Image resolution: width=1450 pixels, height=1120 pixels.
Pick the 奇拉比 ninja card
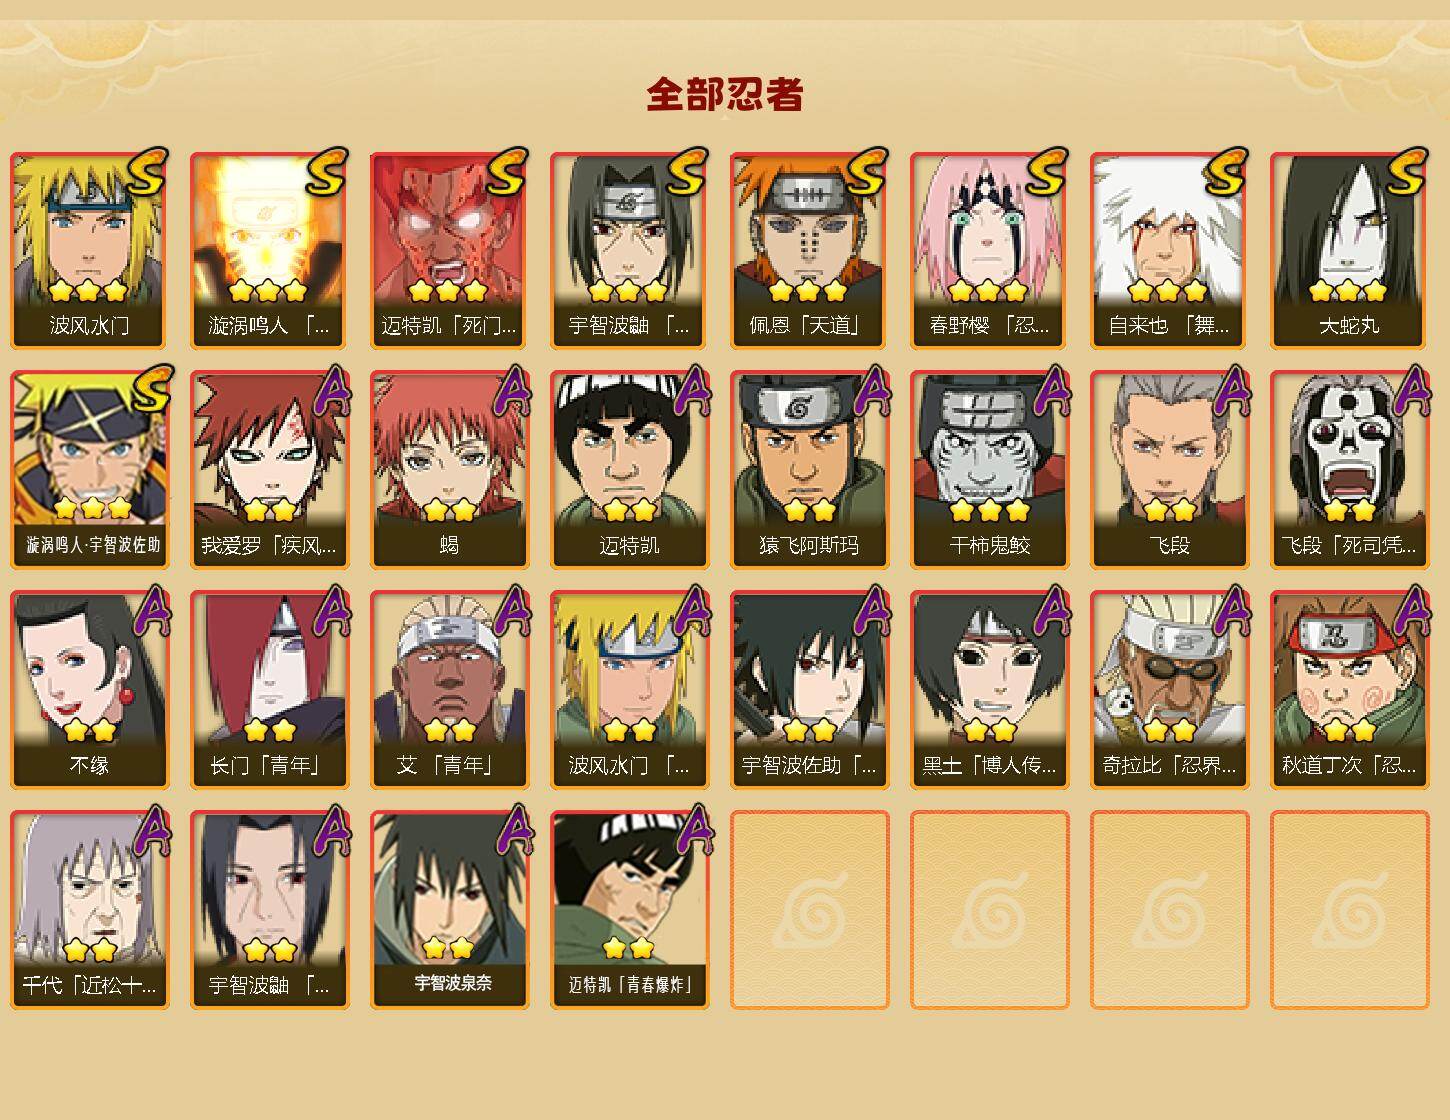pyautogui.click(x=1169, y=690)
